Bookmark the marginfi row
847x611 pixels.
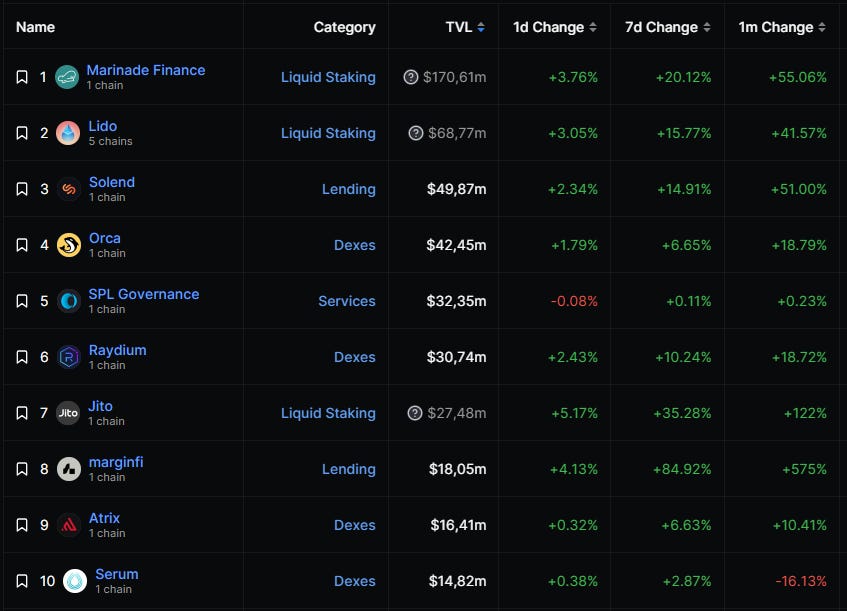point(22,469)
